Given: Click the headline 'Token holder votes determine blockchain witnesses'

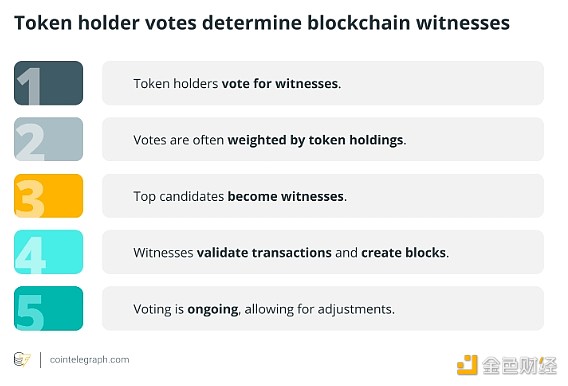Looking at the screenshot, I should click(262, 23).
